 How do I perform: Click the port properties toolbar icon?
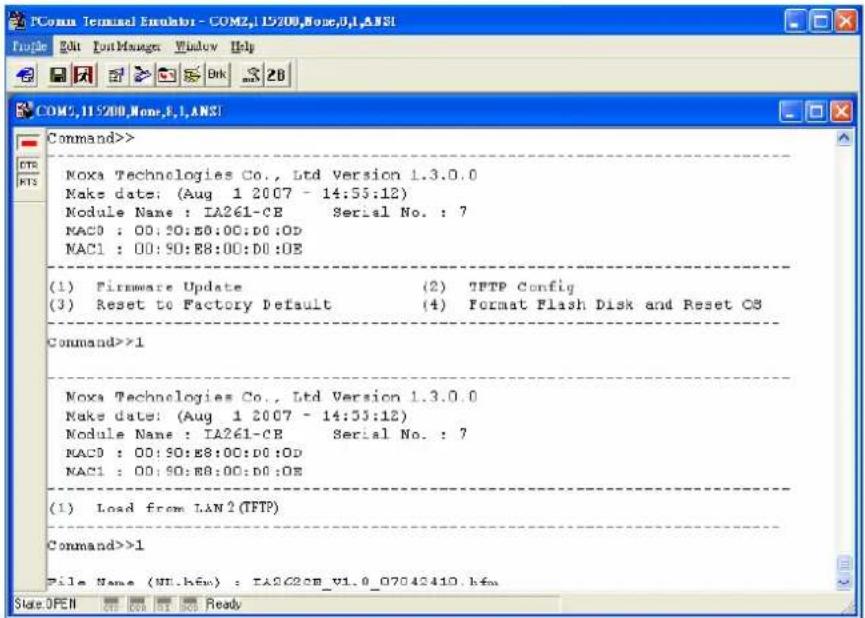116,75
